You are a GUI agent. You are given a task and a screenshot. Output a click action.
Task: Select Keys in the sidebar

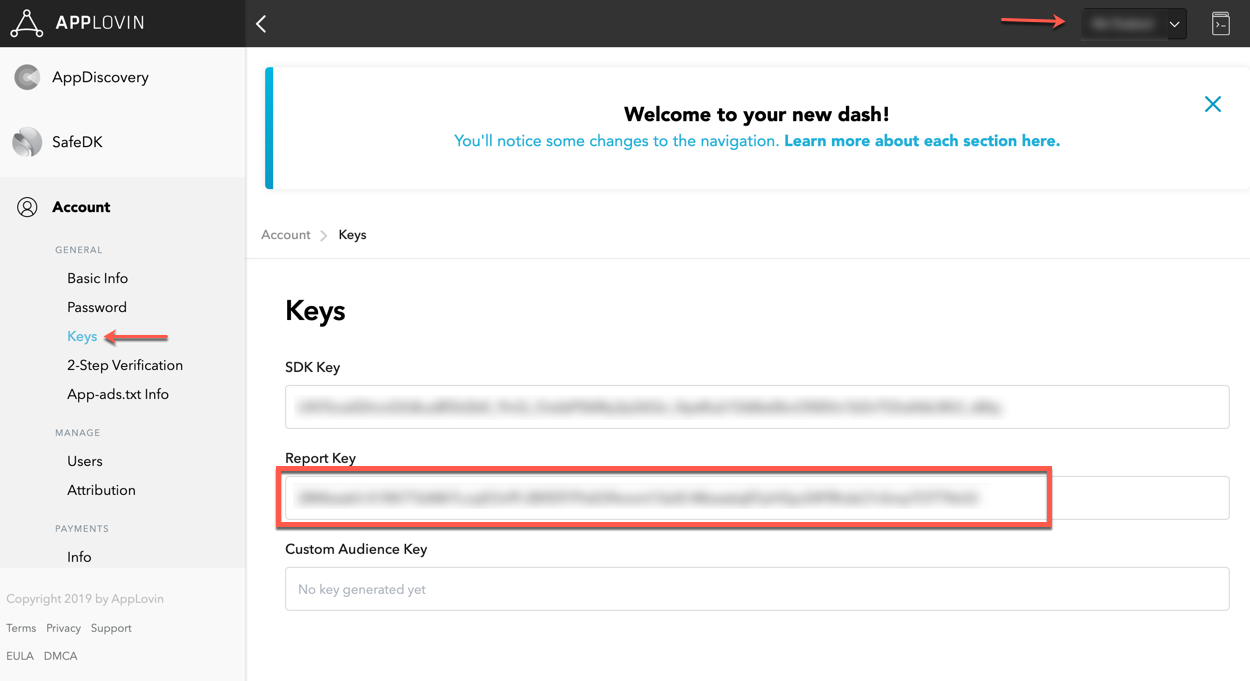click(82, 336)
